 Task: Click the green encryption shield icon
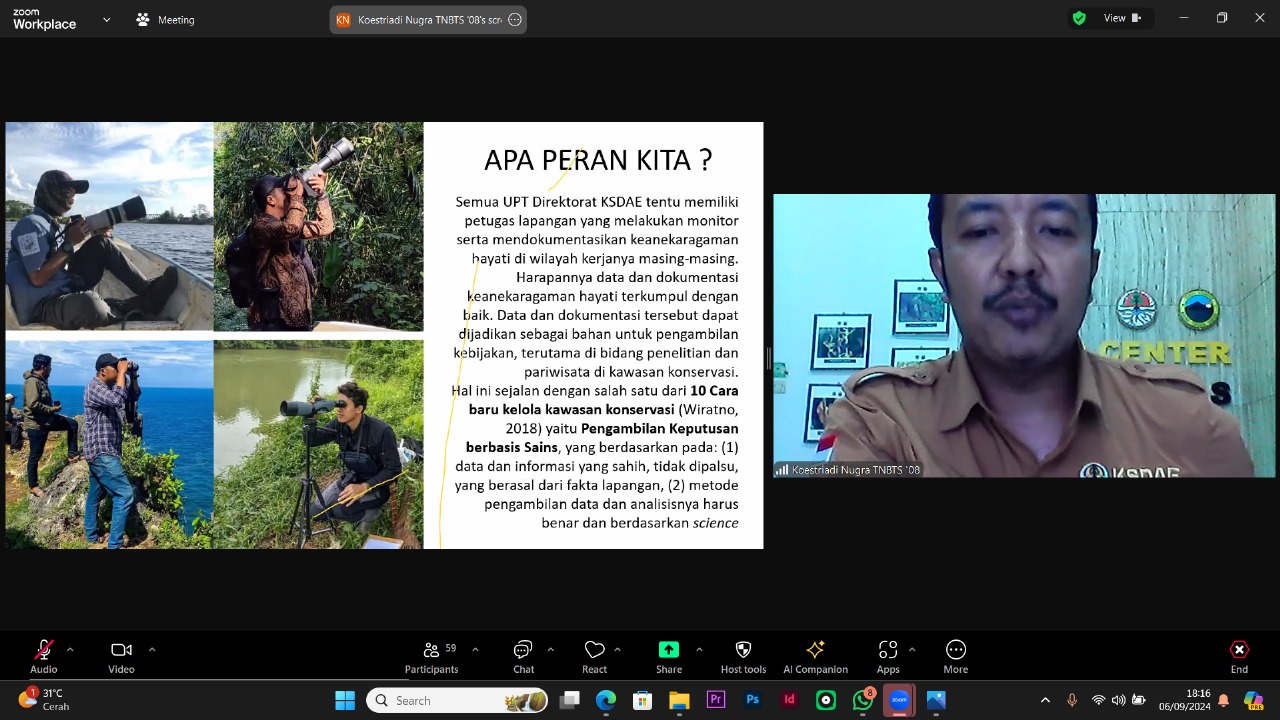(x=1079, y=18)
